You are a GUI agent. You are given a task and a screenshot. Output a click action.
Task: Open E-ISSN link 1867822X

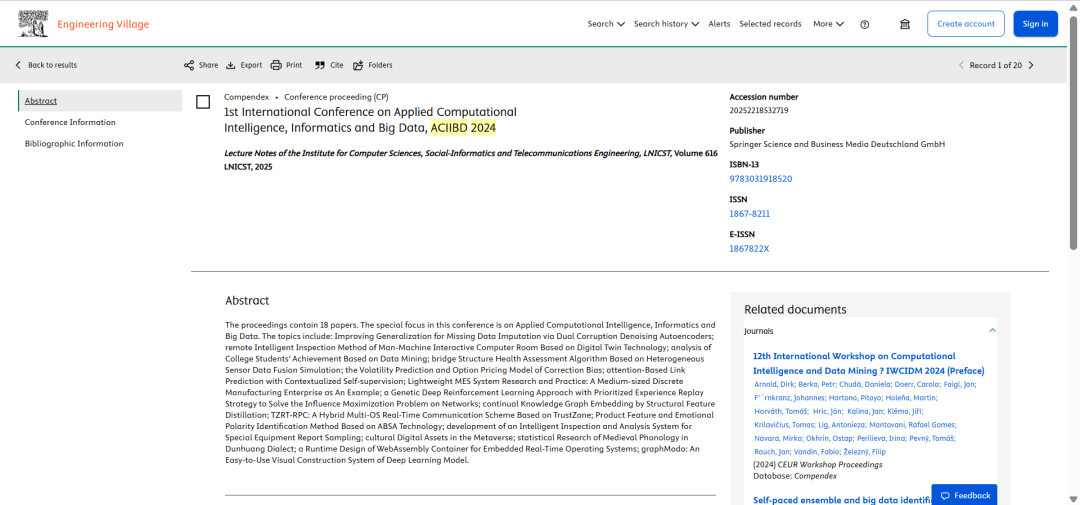click(x=749, y=249)
